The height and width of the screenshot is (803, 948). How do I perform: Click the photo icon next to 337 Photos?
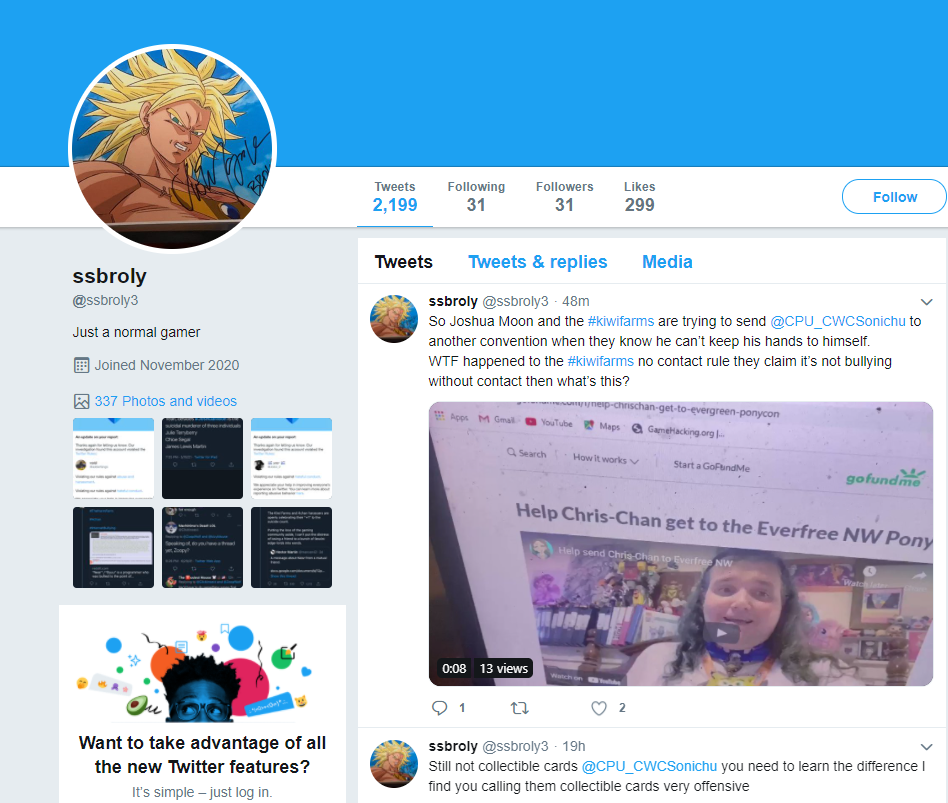81,401
